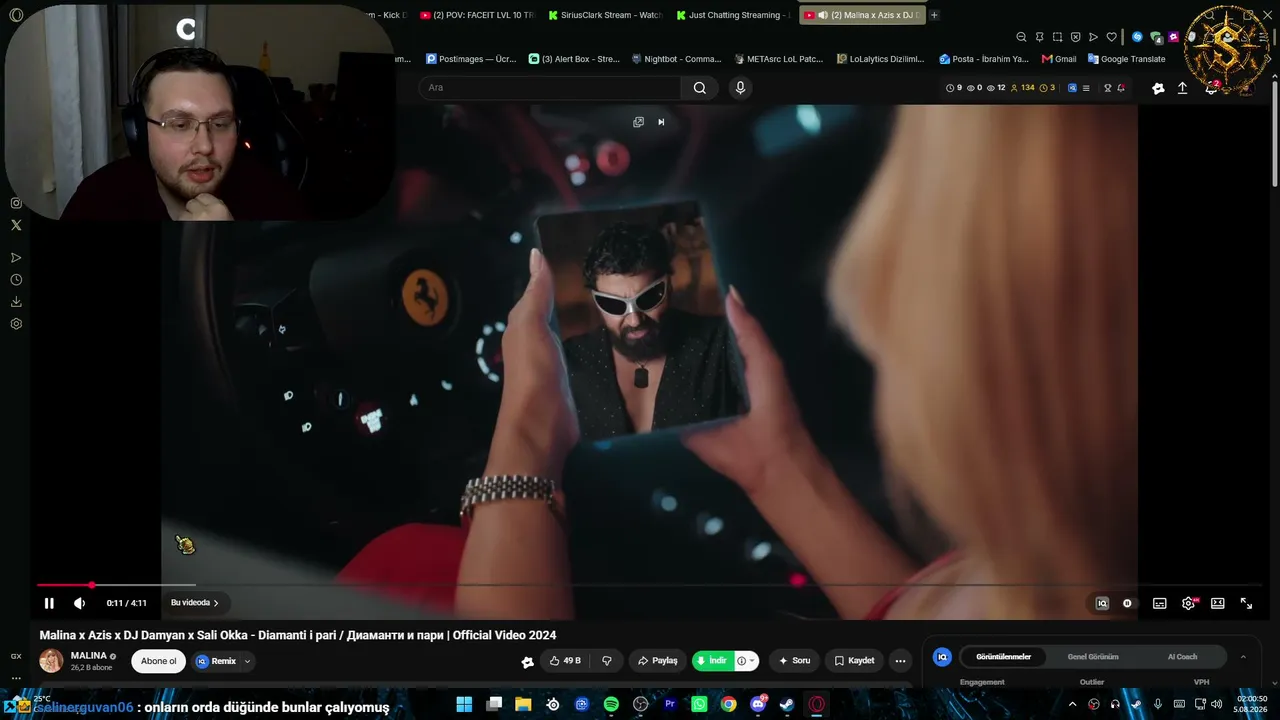Open WhatsApp from the taskbar
The height and width of the screenshot is (720, 1280).
pos(699,704)
